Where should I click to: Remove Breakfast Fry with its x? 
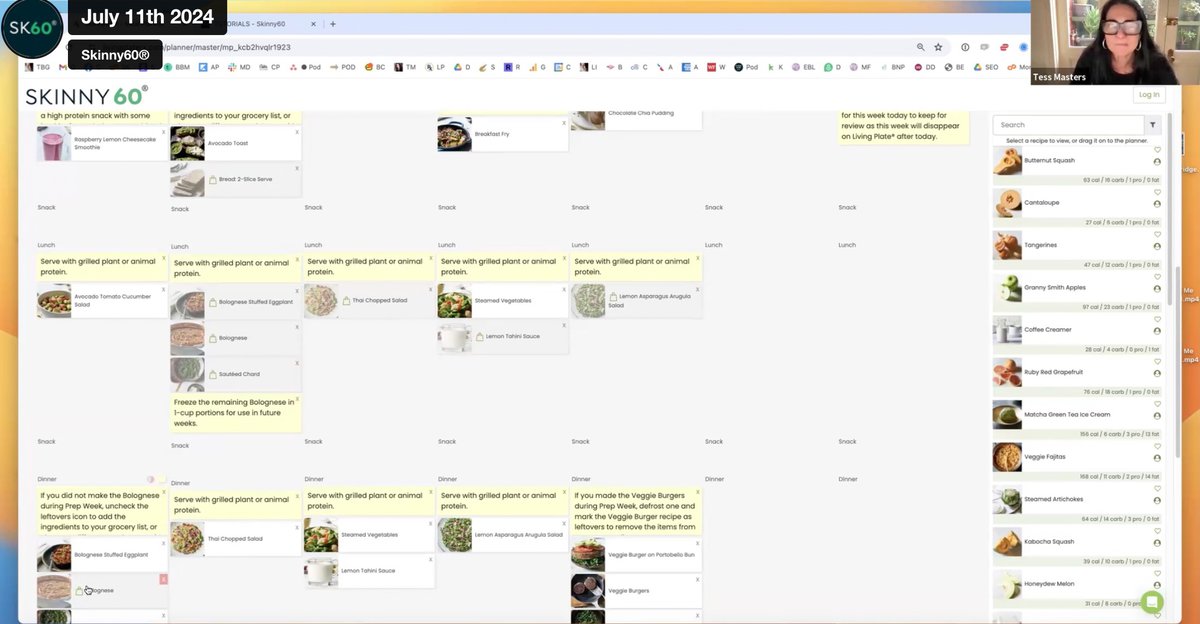(564, 123)
